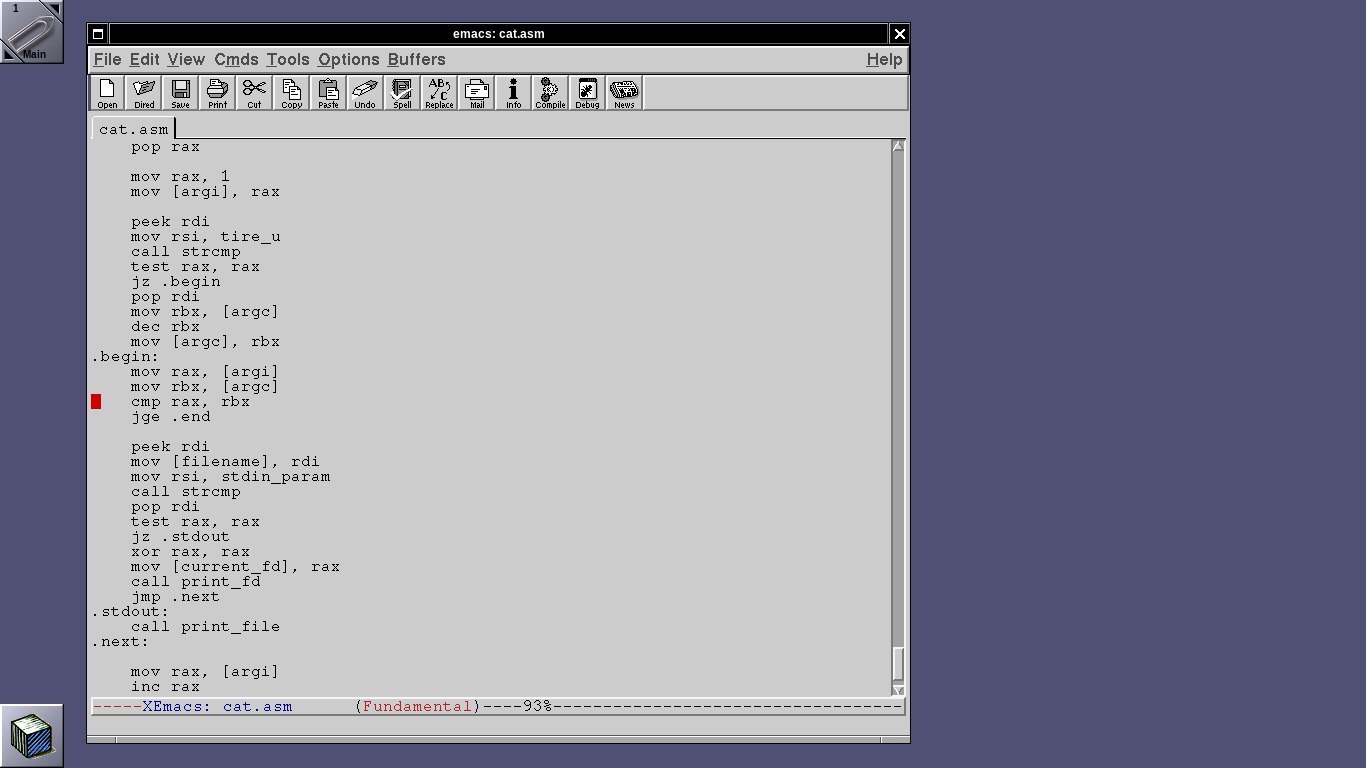Open the window menu button in the title bar
This screenshot has width=1366, height=768.
(97, 34)
